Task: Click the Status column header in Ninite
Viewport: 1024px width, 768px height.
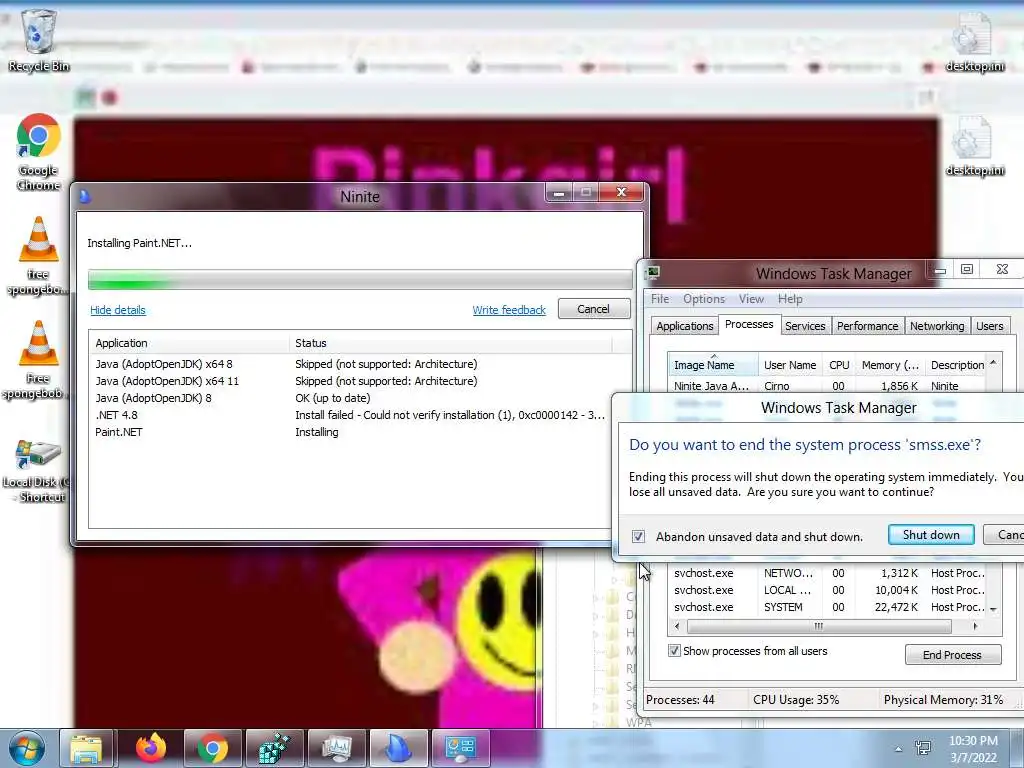Action: pyautogui.click(x=451, y=343)
